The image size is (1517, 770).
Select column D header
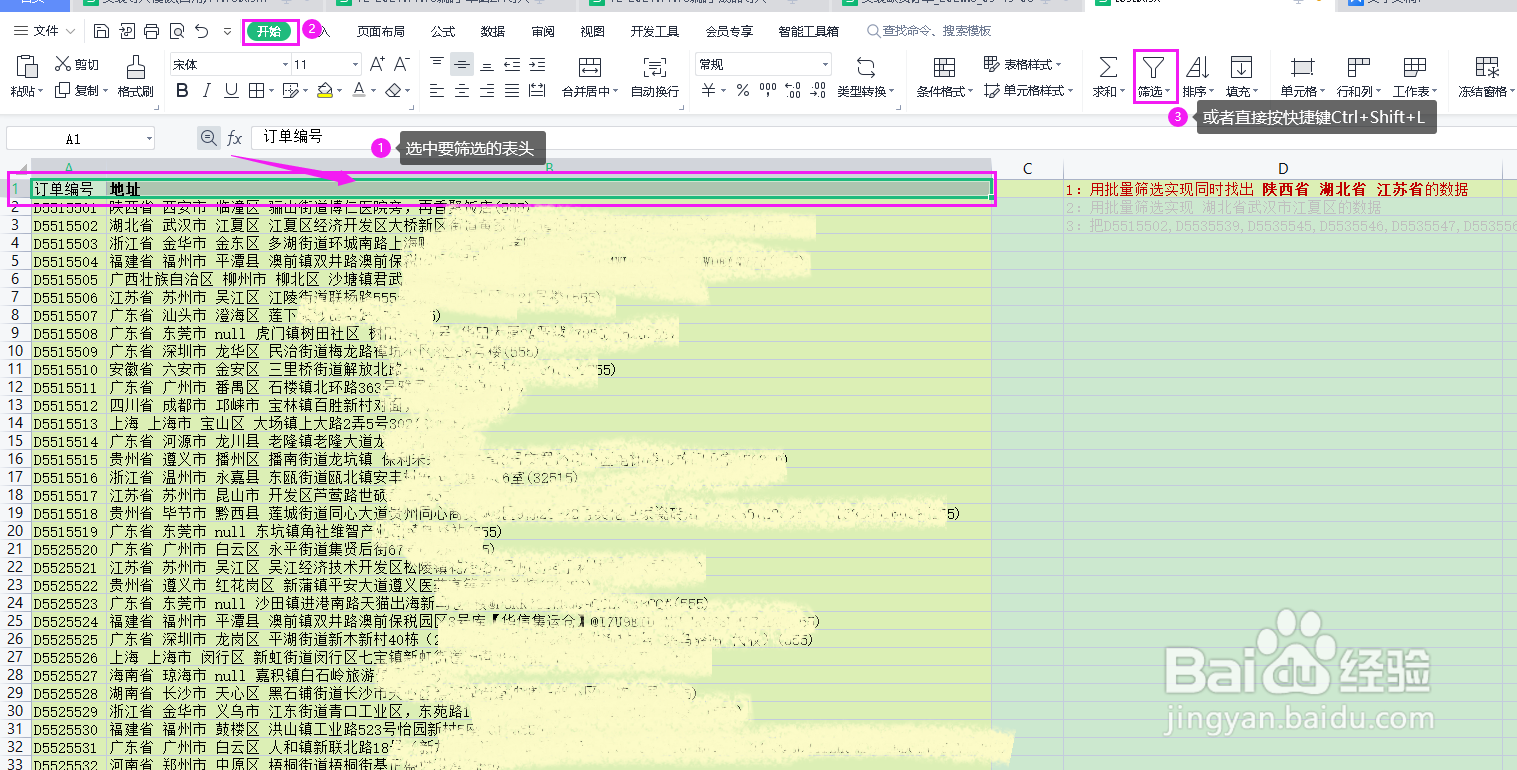point(1282,168)
